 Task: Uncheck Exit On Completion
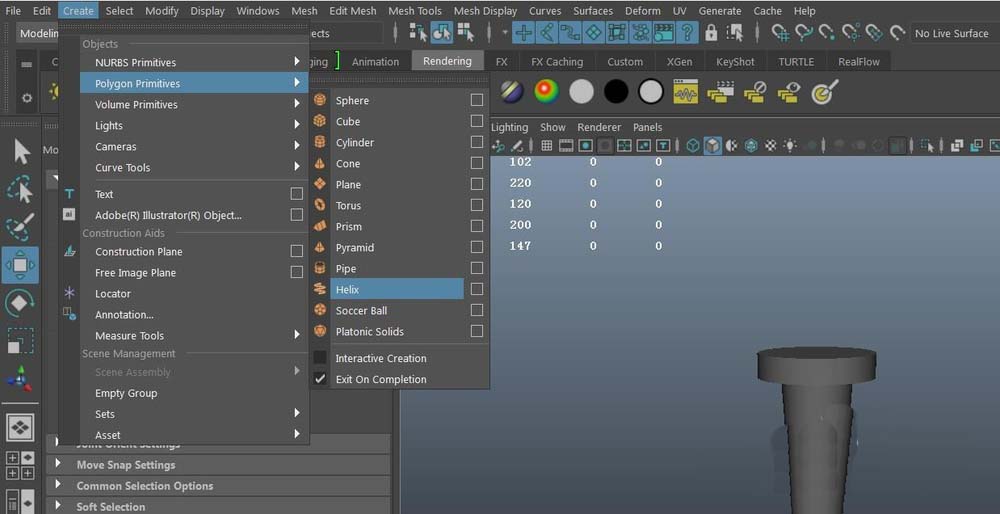[x=320, y=379]
